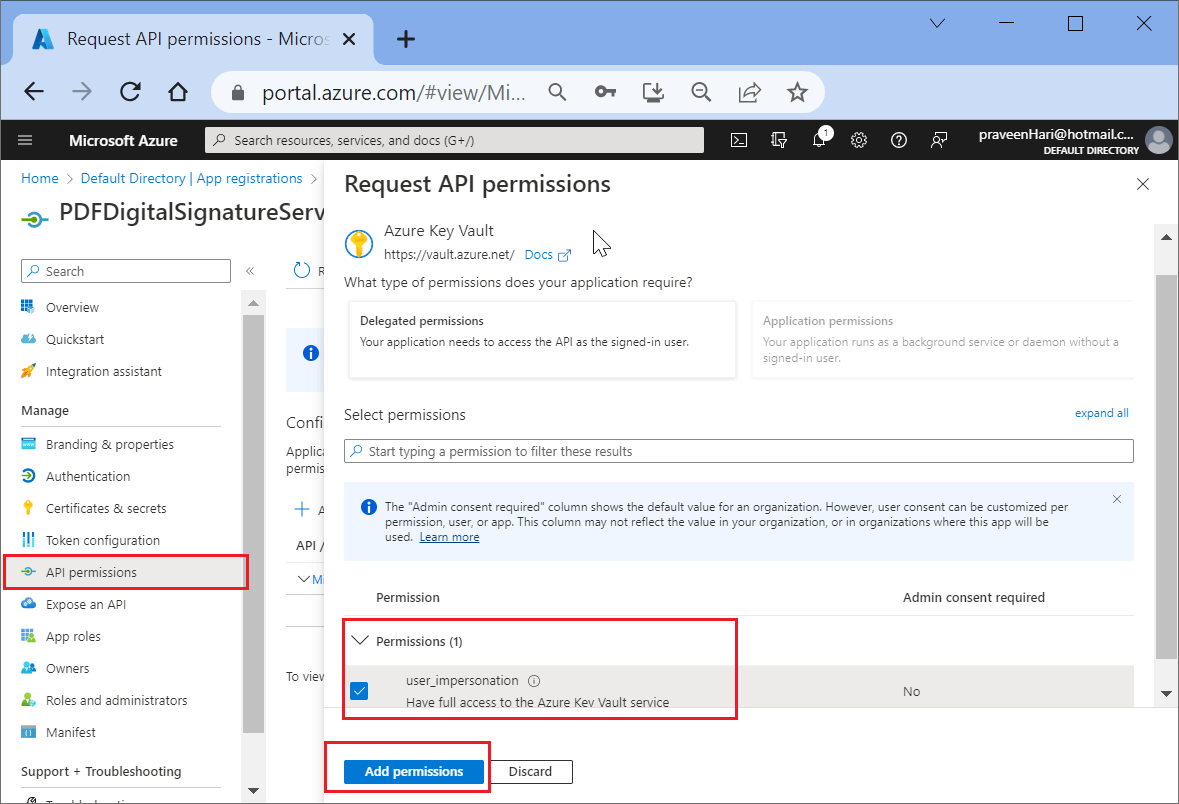Click the user_impersonation info icon
Screen dimensions: 1179x804
coord(534,681)
